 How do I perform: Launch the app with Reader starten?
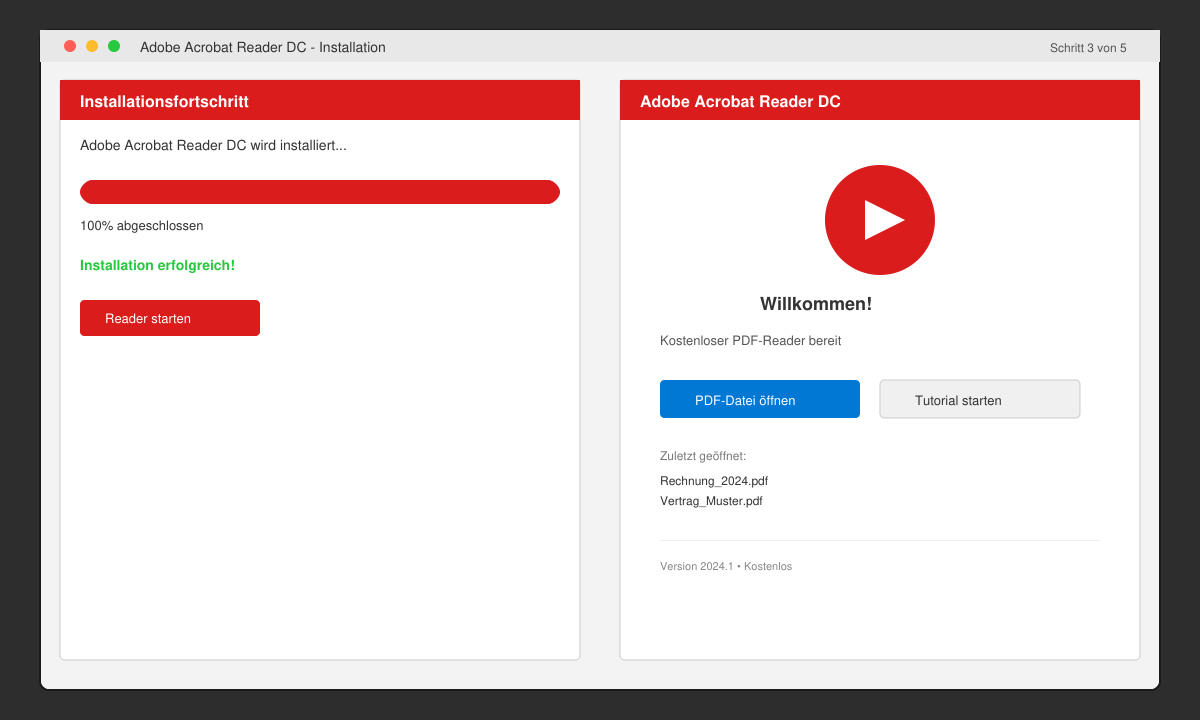(x=170, y=318)
